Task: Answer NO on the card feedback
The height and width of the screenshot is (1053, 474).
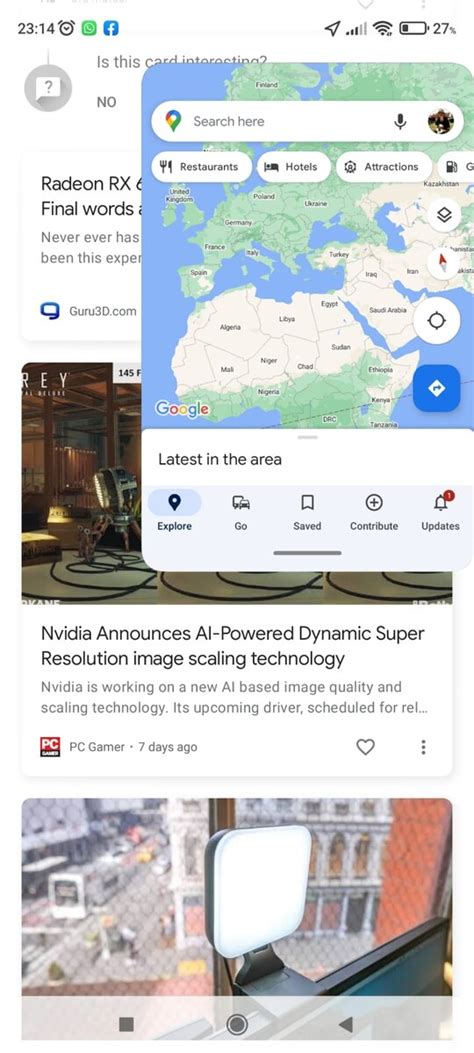Action: [107, 102]
